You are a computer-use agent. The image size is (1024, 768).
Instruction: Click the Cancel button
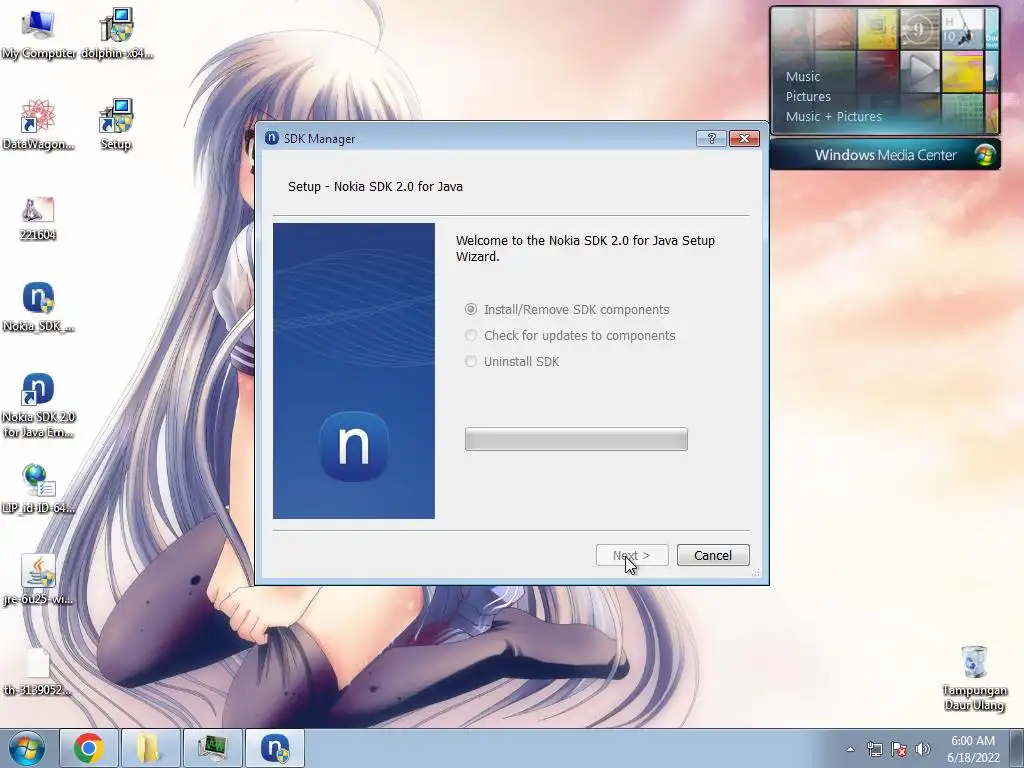tap(713, 555)
